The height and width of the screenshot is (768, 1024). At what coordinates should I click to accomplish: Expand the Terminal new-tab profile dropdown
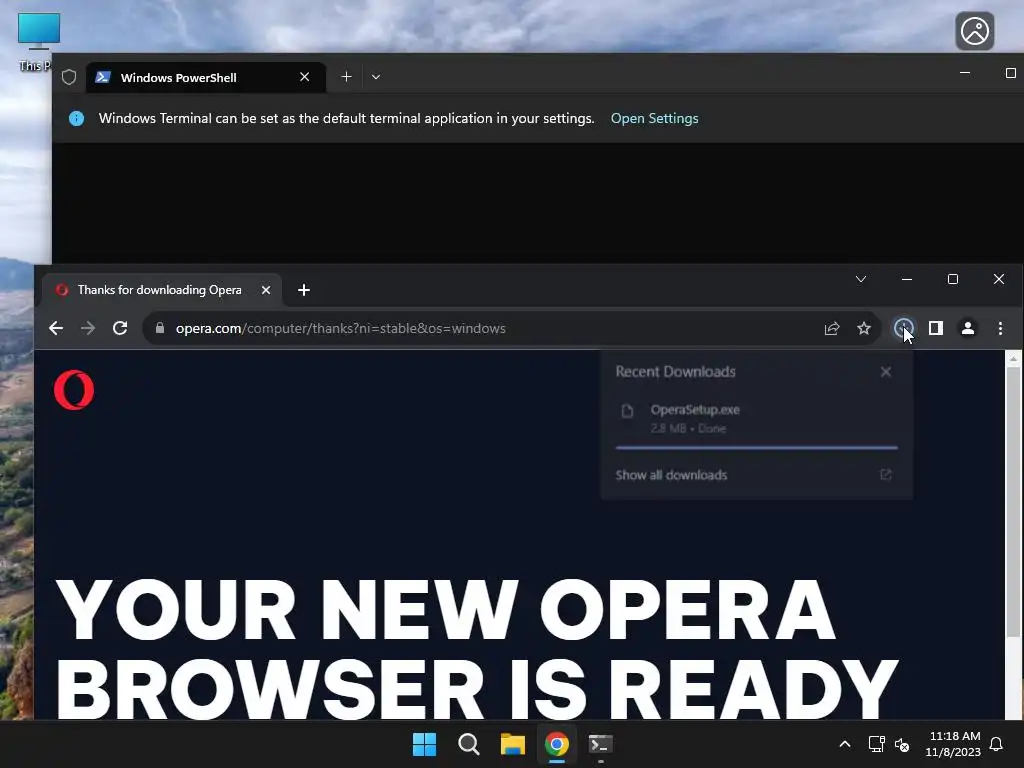click(376, 77)
